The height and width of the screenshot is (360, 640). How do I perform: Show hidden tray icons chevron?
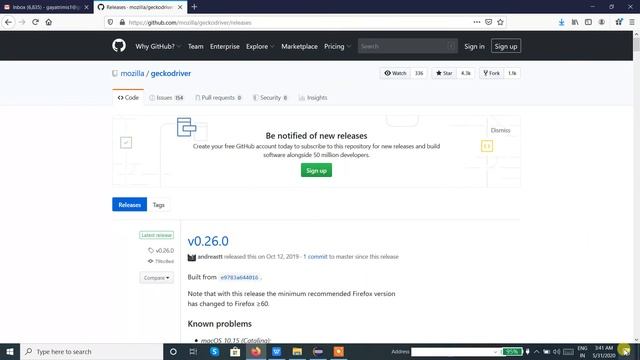tap(536, 351)
